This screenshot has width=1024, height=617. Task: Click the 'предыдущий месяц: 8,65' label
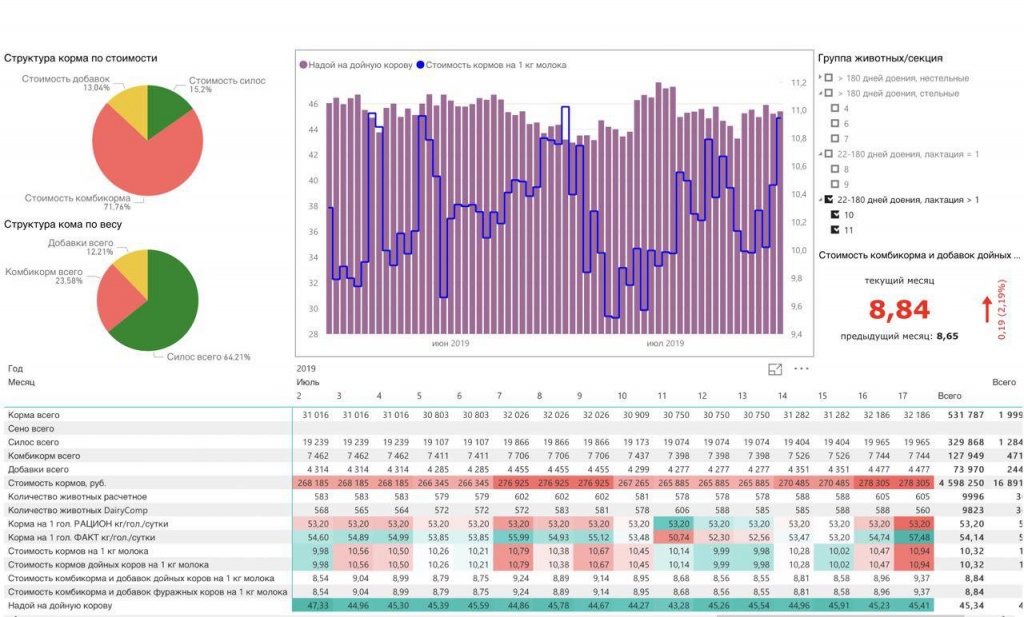[x=899, y=336]
